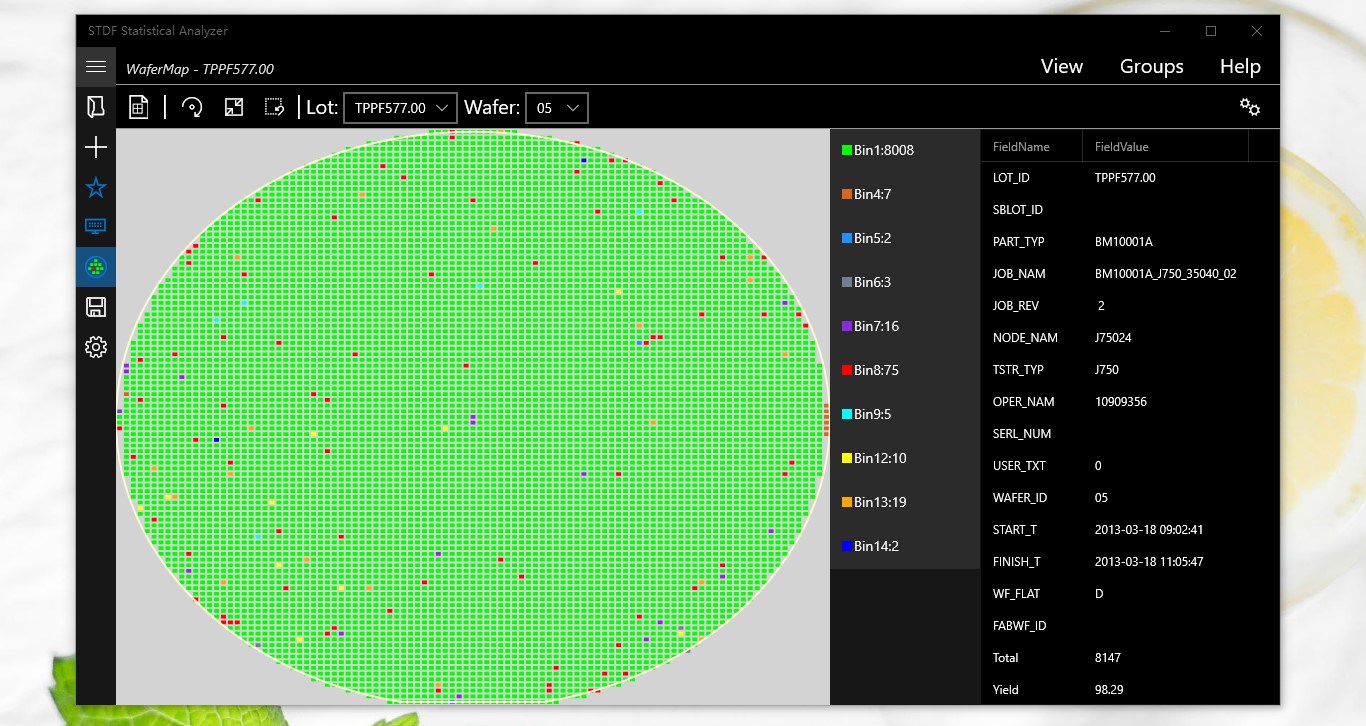Expand the Wafer dropdown showing 05
The image size is (1366, 726).
pyautogui.click(x=556, y=108)
